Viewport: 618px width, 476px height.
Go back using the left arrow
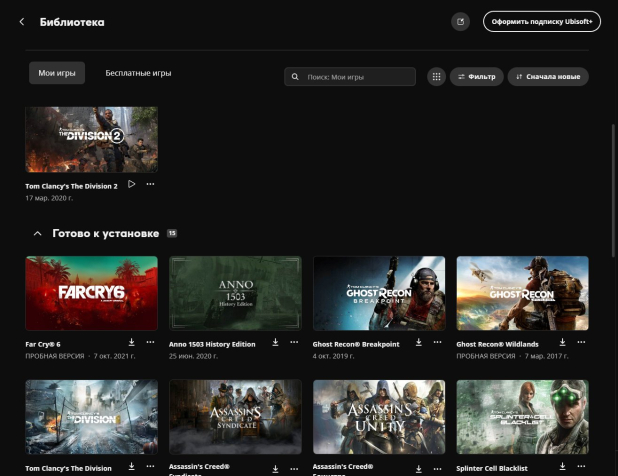click(x=22, y=22)
